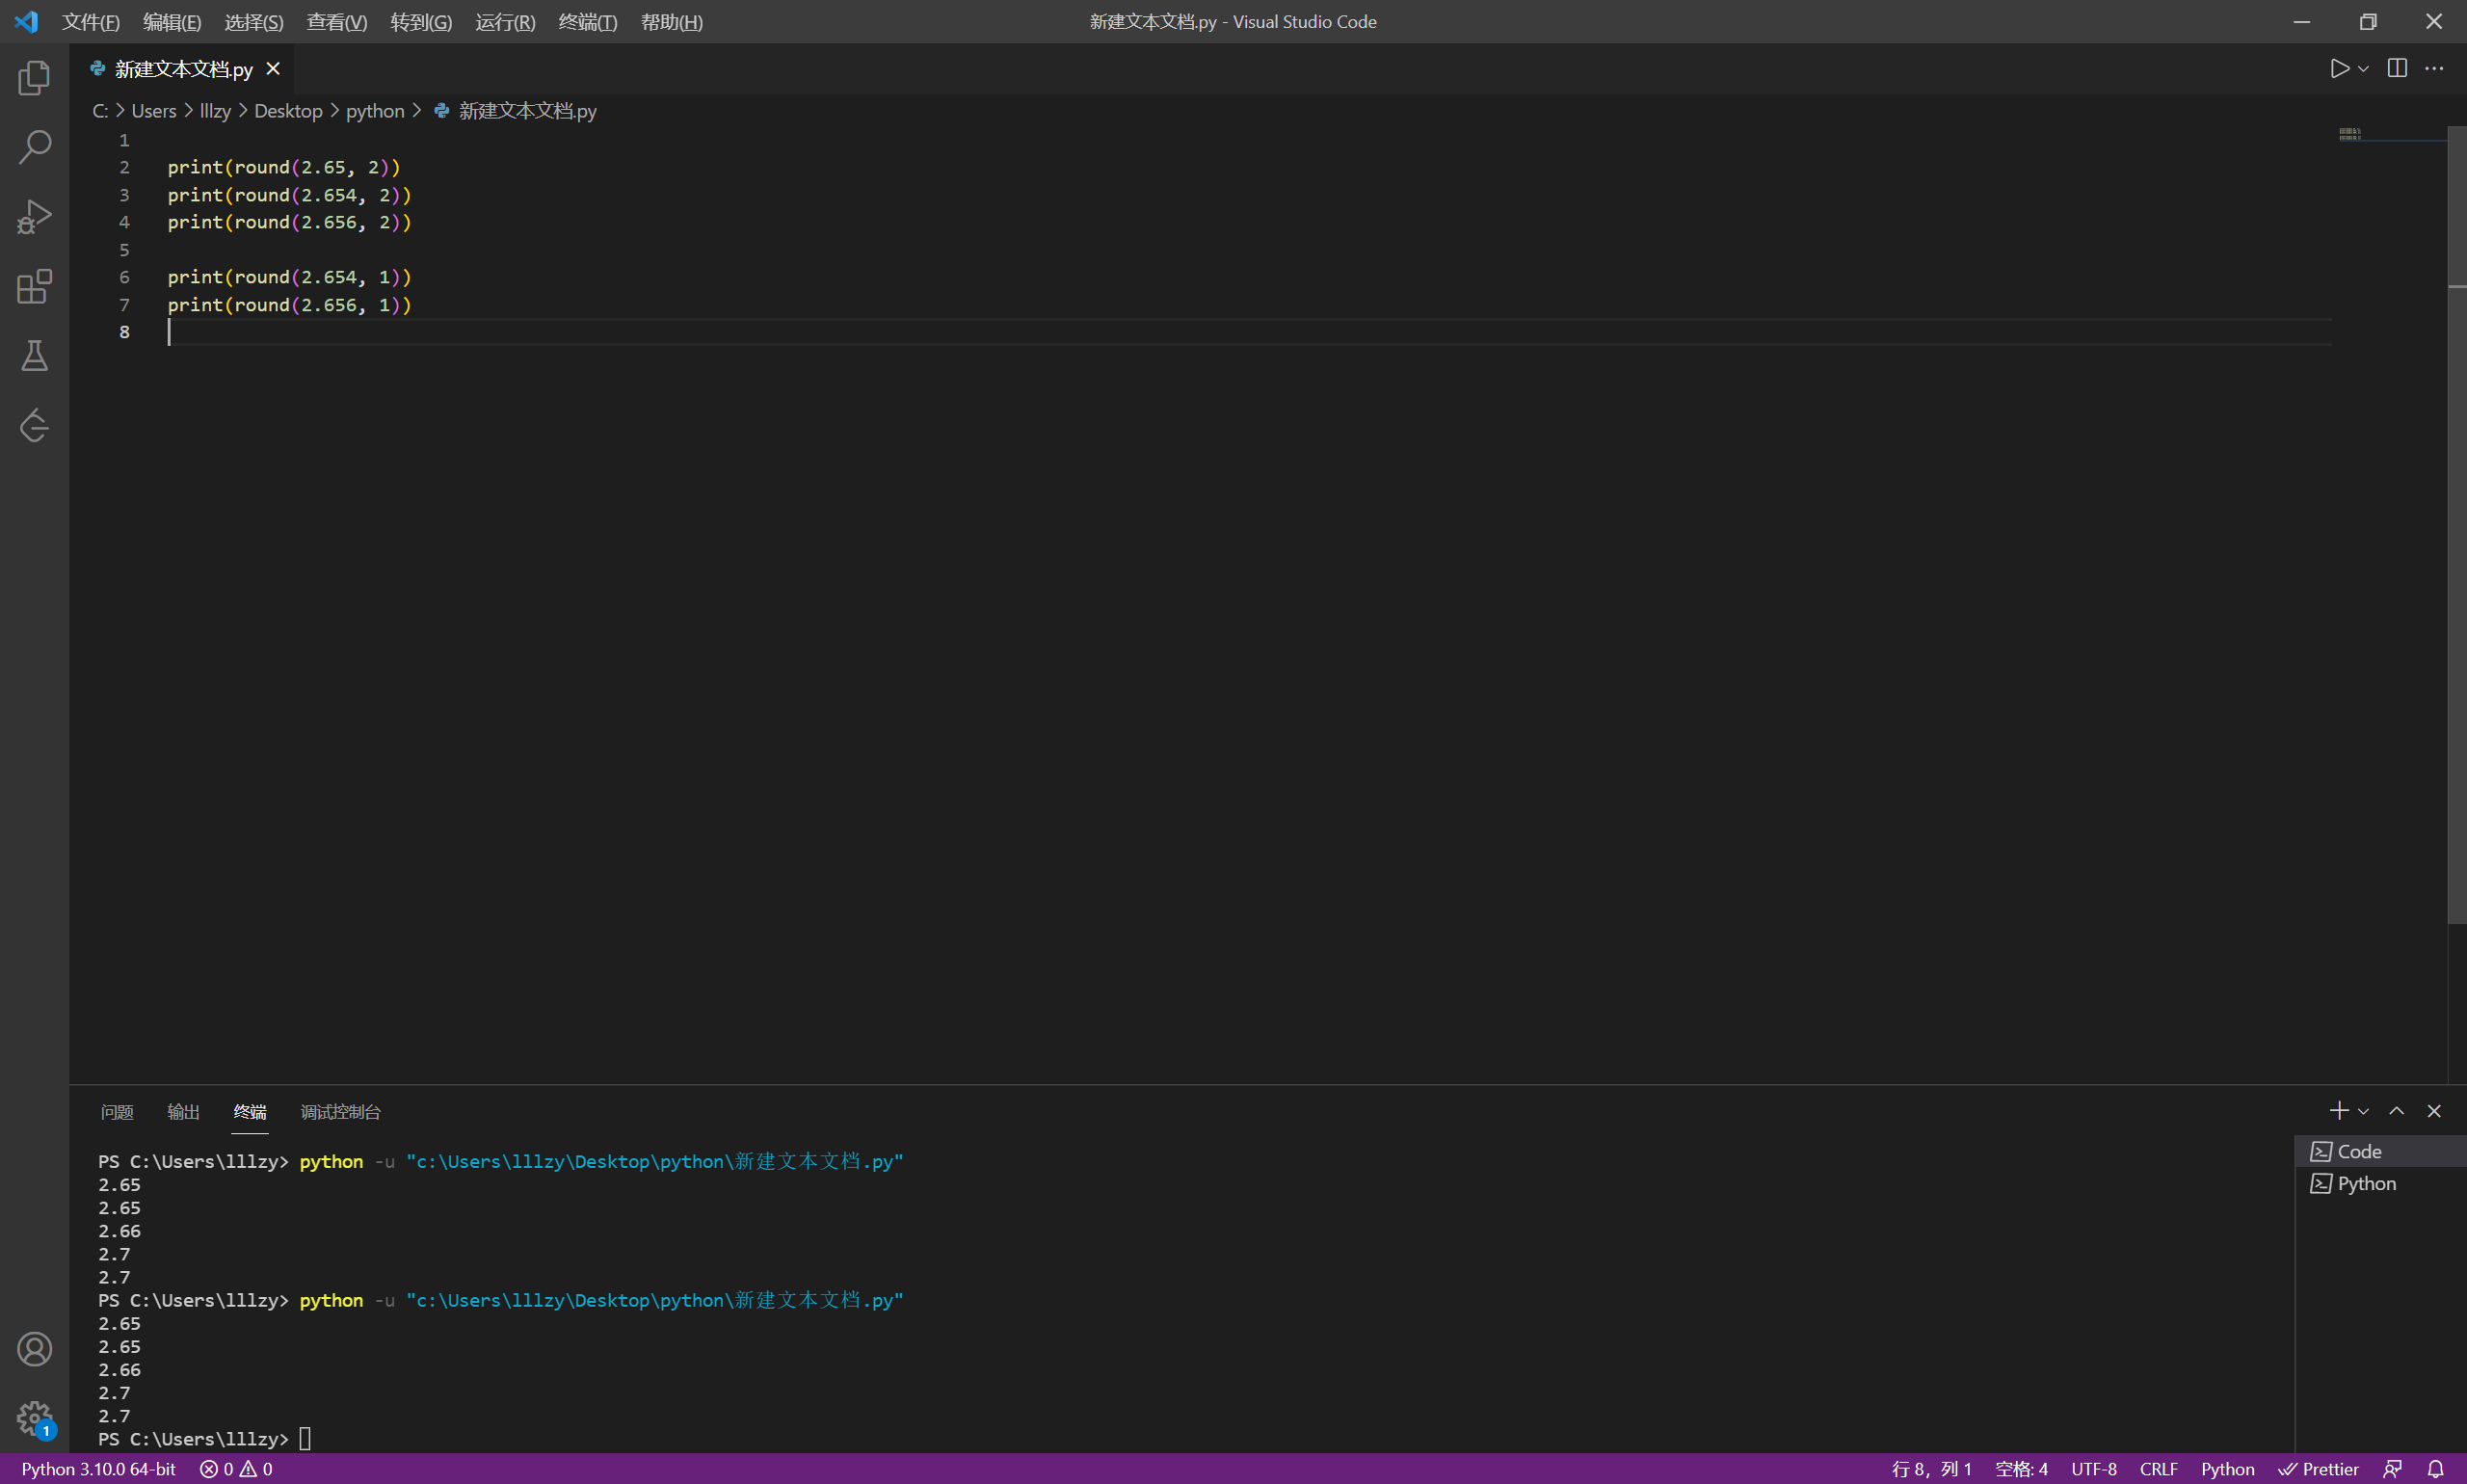Open the Testing flask icon

[34, 356]
